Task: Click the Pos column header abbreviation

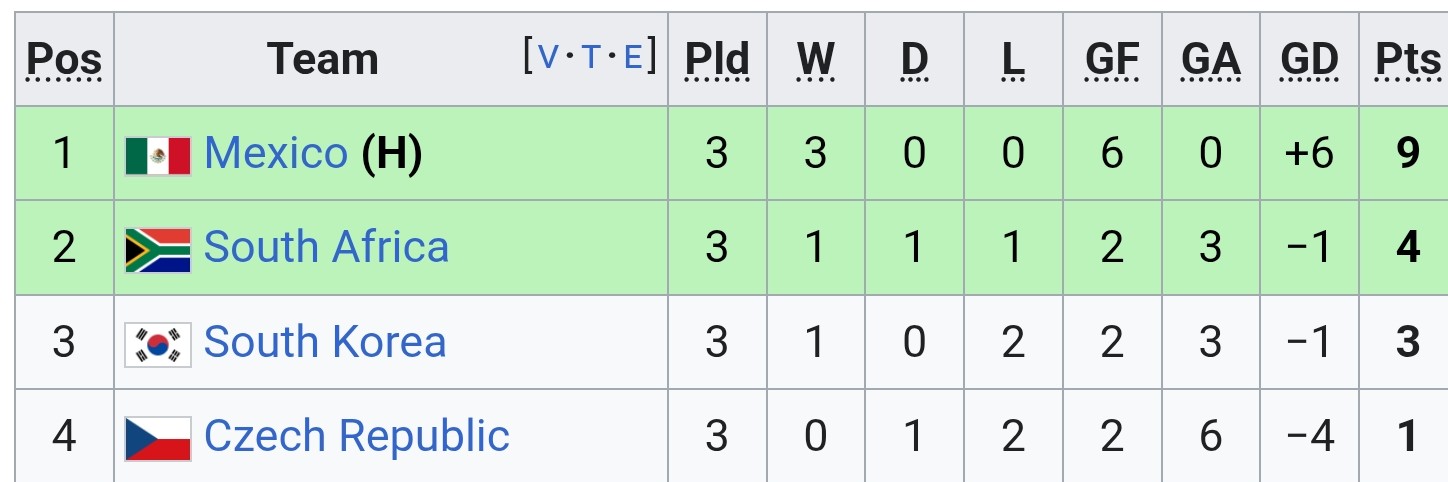Action: [64, 60]
